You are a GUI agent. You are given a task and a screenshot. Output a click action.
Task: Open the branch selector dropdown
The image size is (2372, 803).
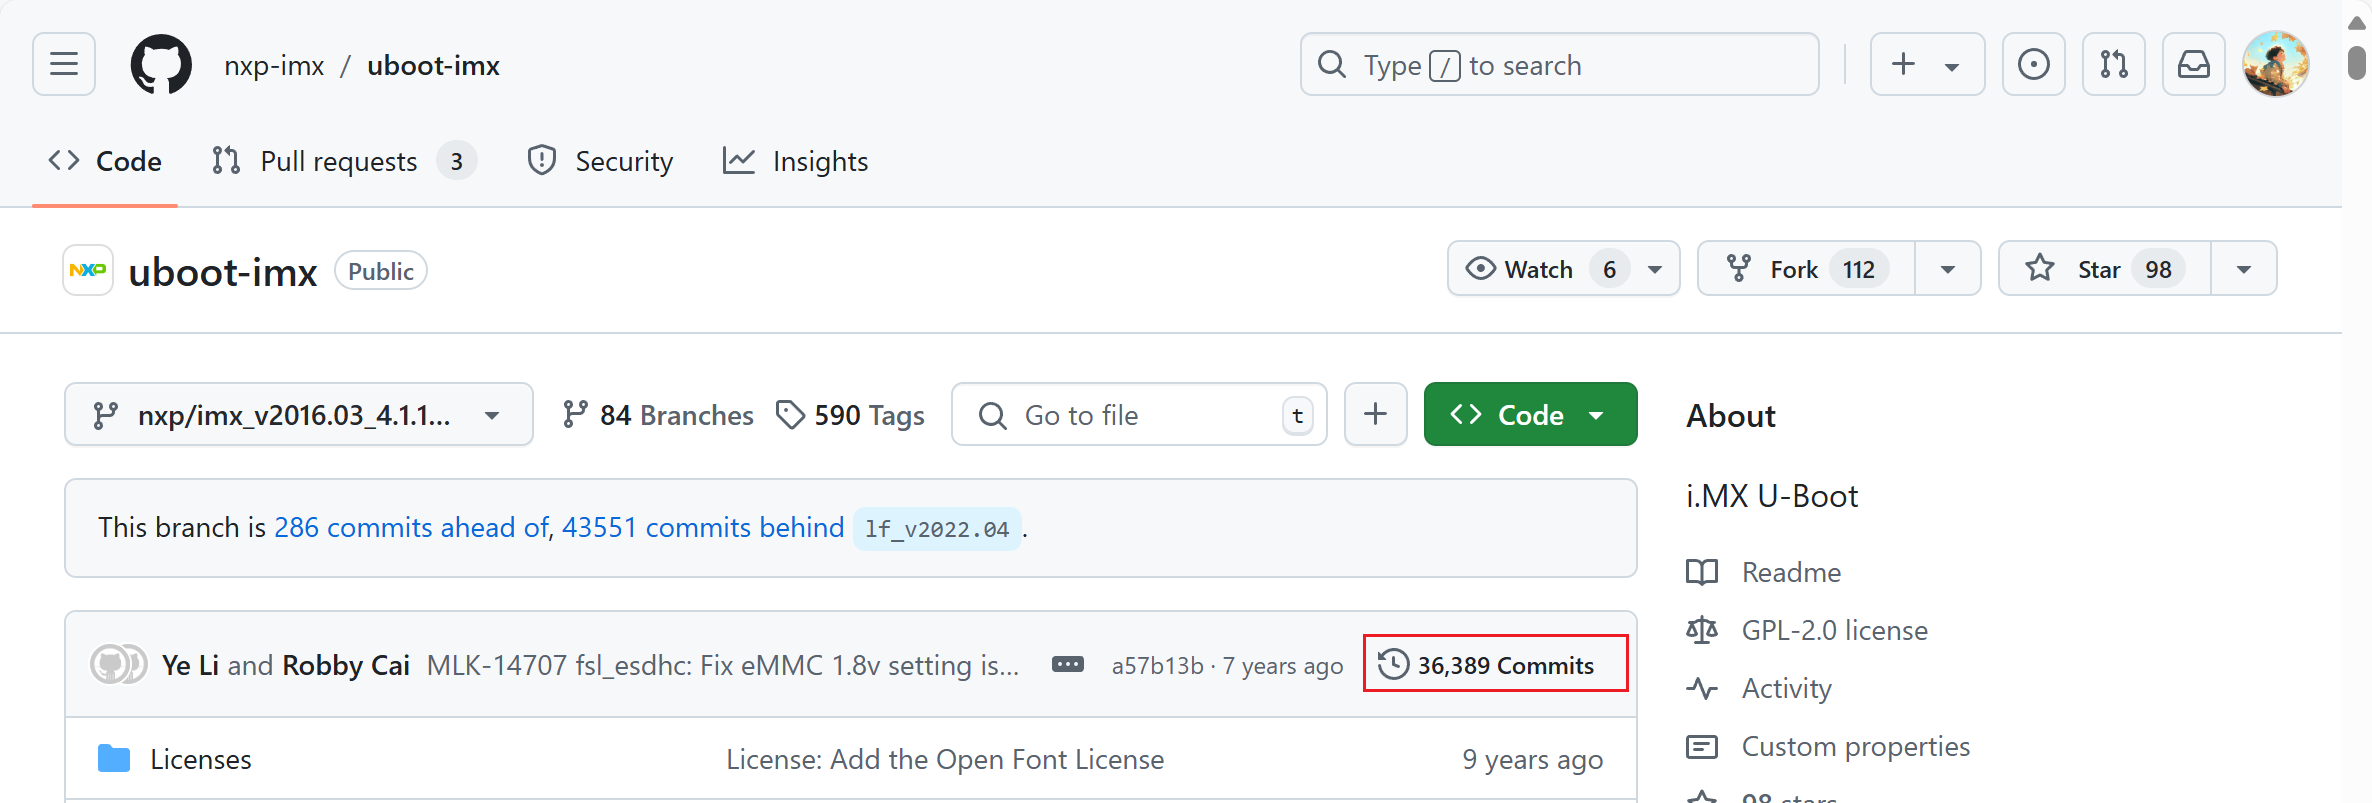(x=298, y=415)
